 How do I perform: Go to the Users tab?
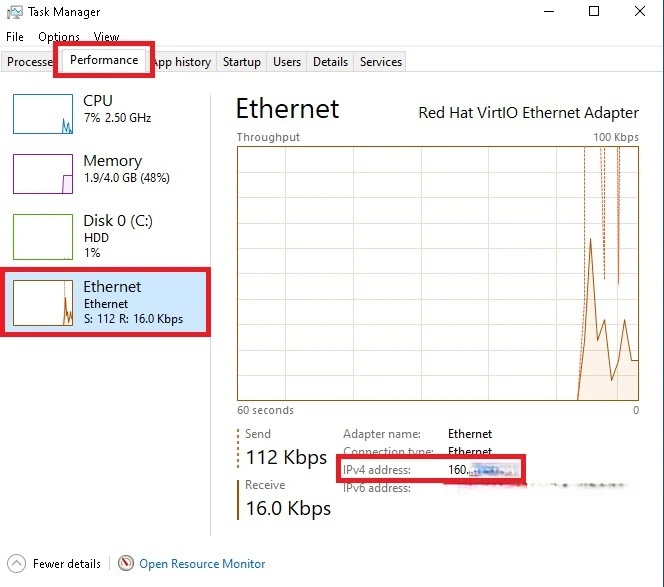click(287, 62)
